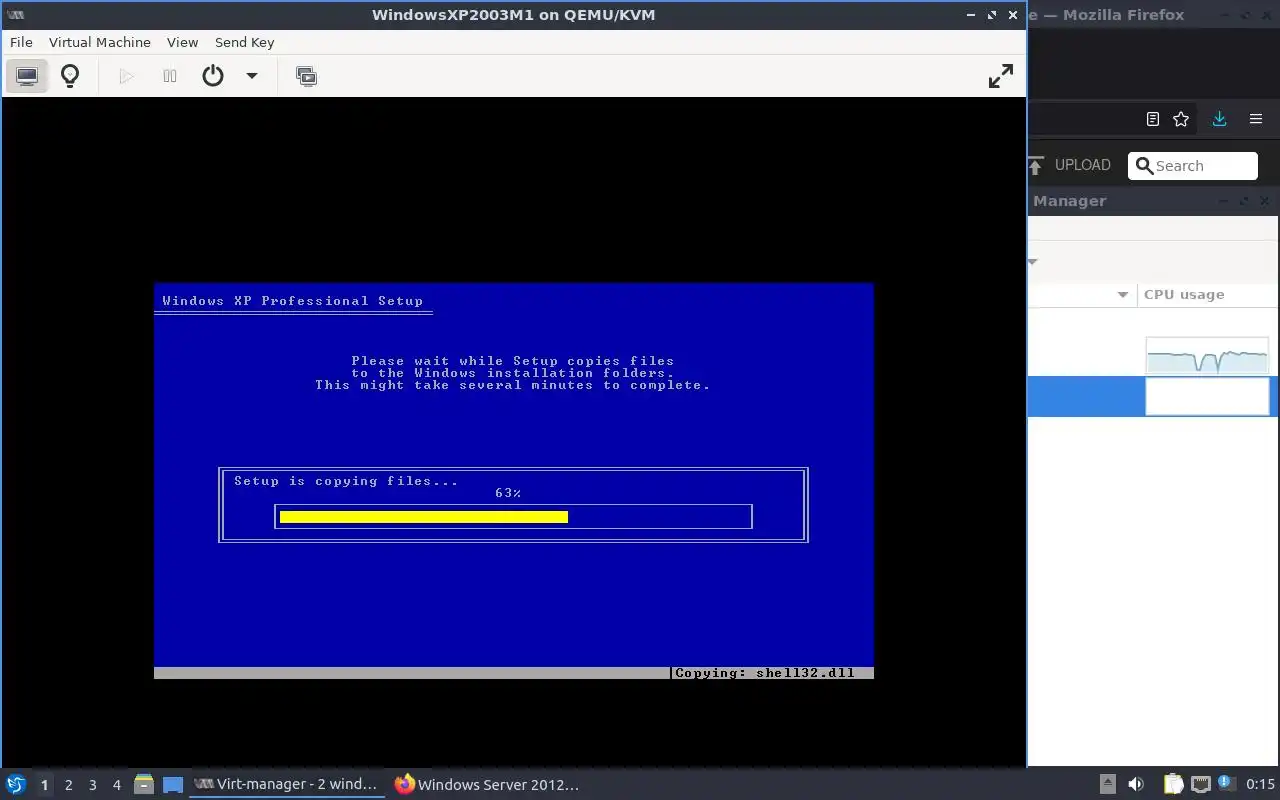Switch VM console to fullscreen
Viewport: 1280px width, 800px height.
click(1000, 76)
